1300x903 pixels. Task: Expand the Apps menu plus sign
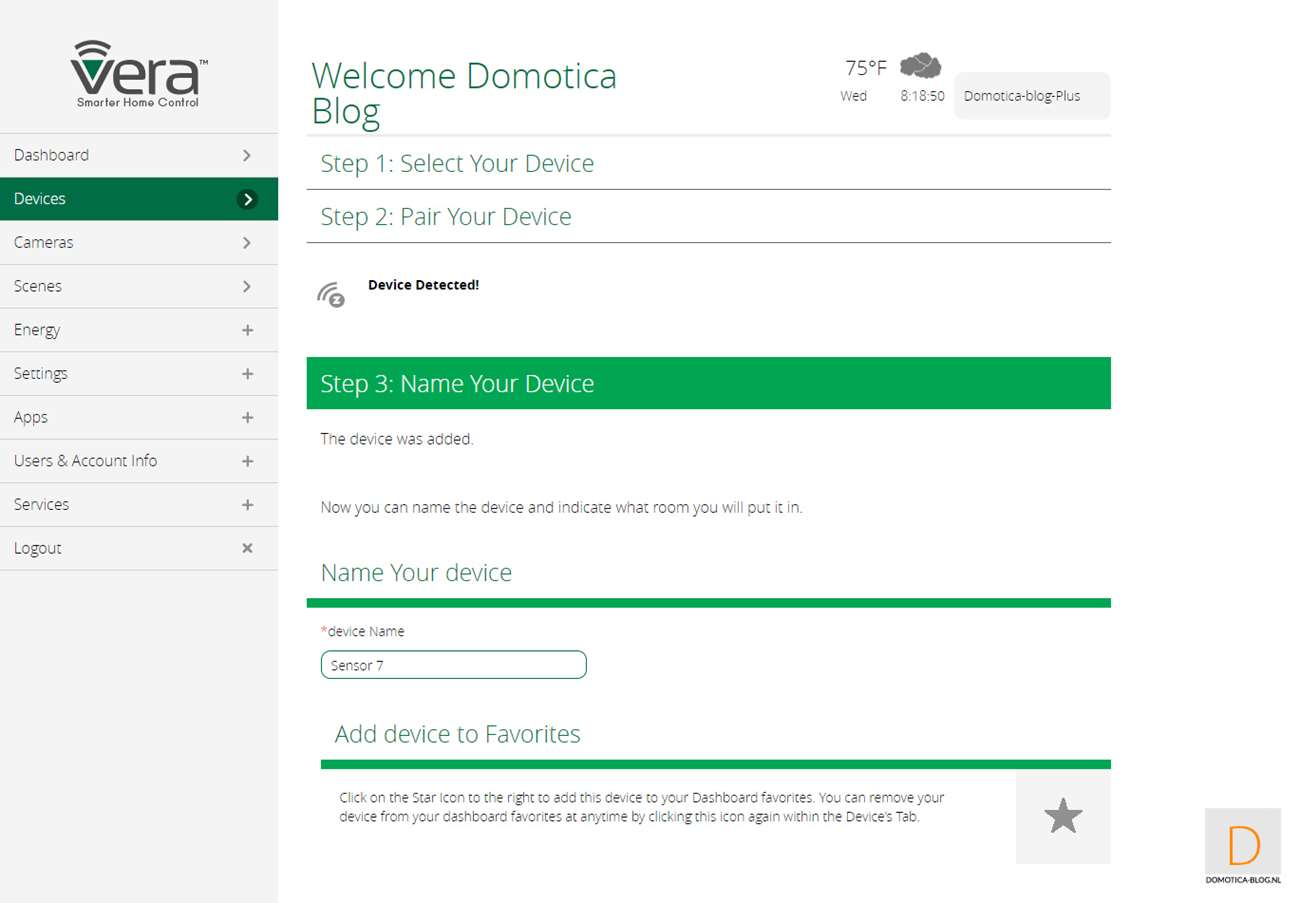247,417
